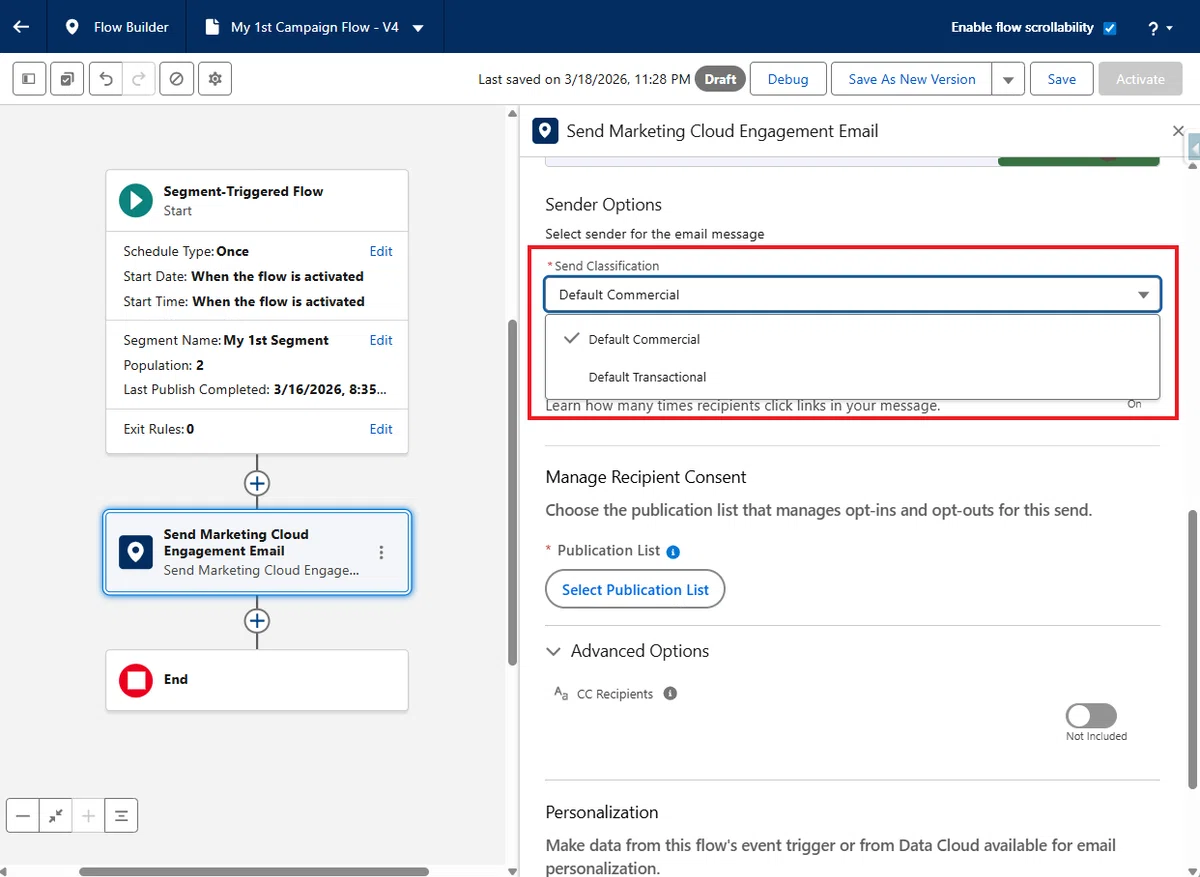Click the redo arrow icon
Screen dimensions: 1200x877
[x=138, y=79]
